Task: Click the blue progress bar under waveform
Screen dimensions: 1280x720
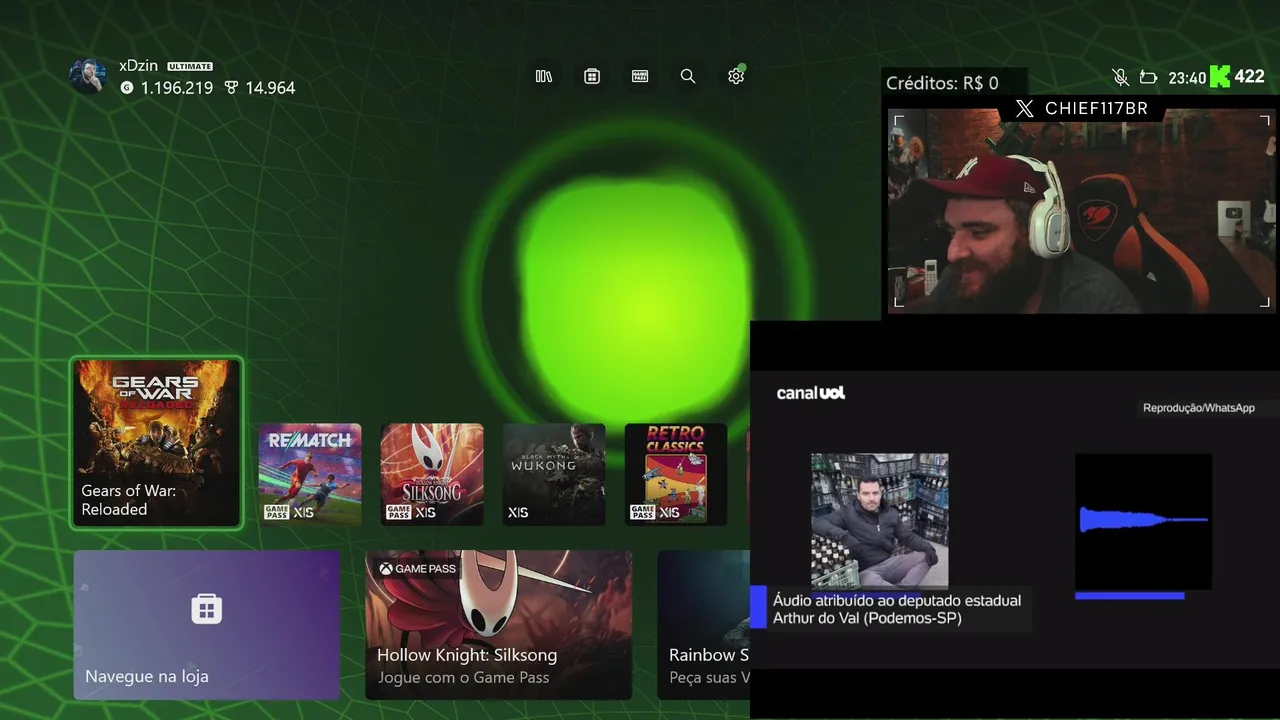Action: tap(1130, 596)
